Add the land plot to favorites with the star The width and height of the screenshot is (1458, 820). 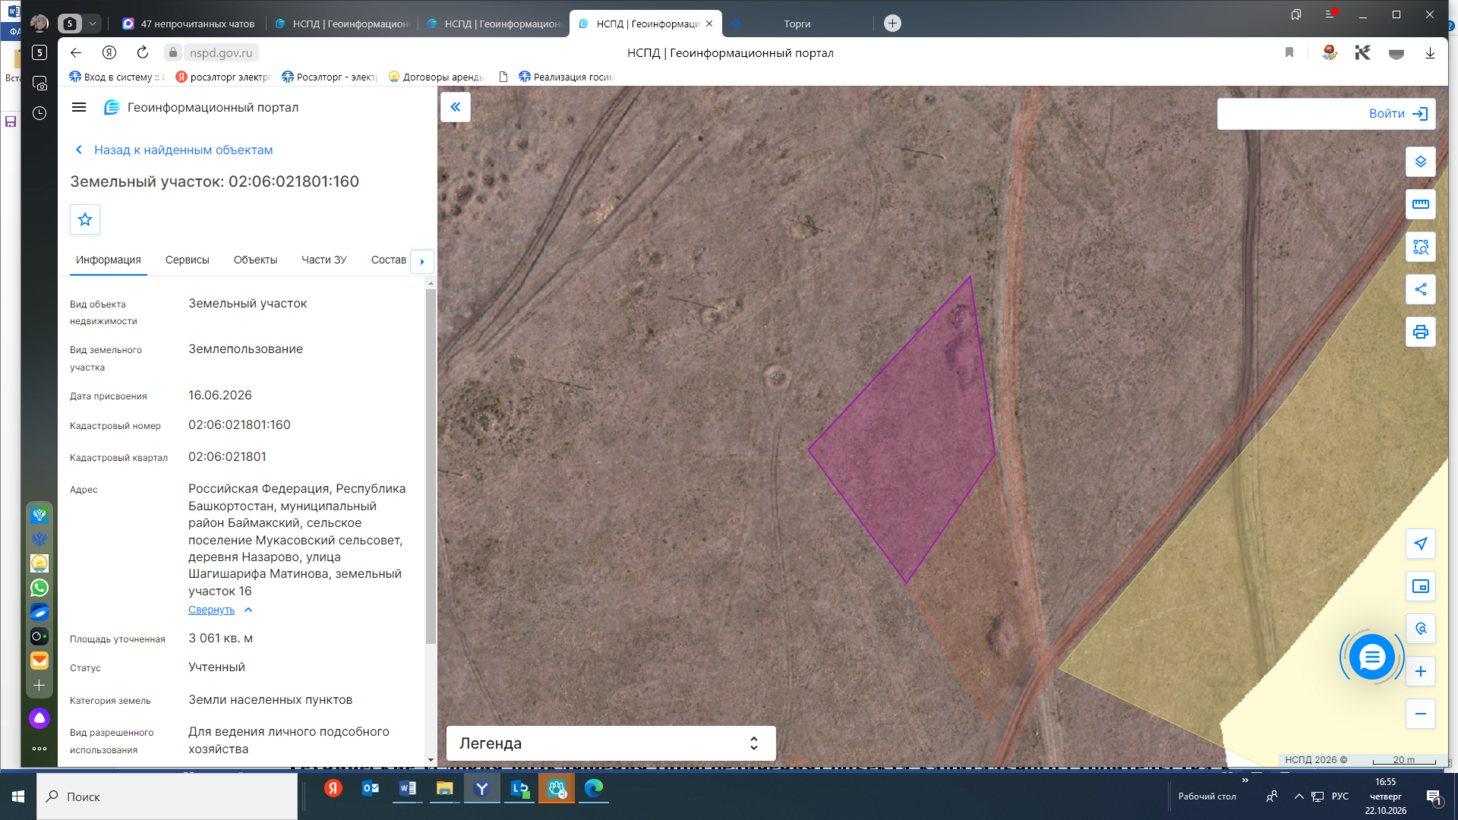pos(85,219)
